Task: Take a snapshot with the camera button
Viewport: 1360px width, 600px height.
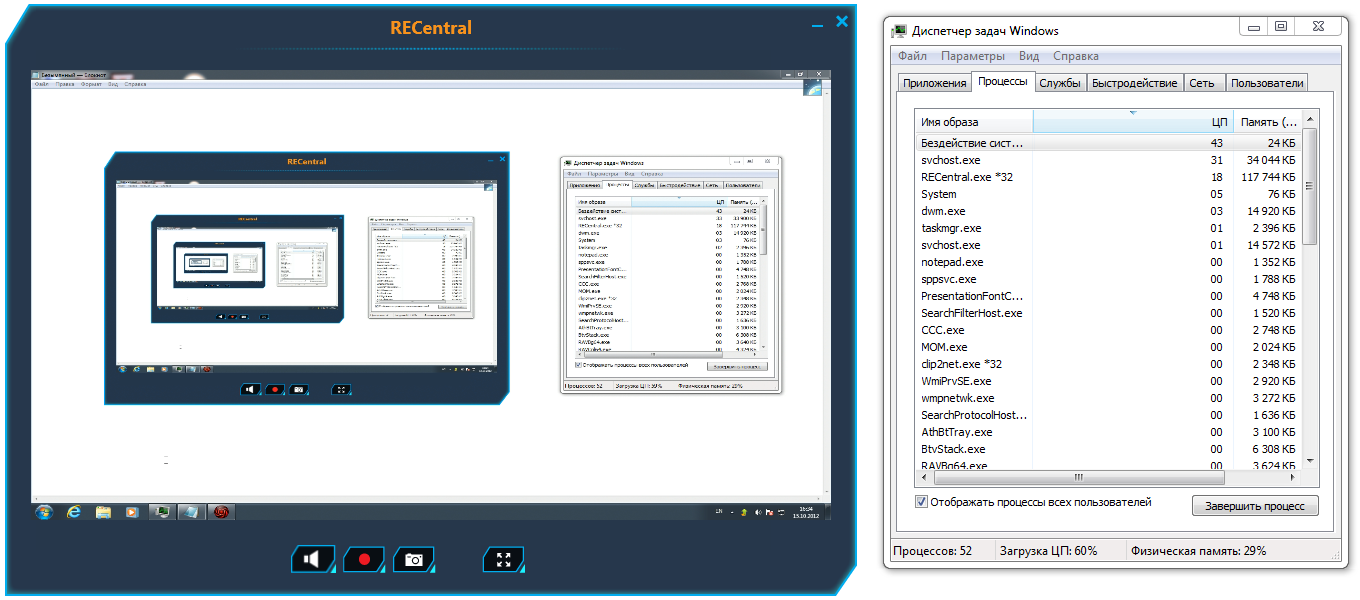Action: point(414,559)
